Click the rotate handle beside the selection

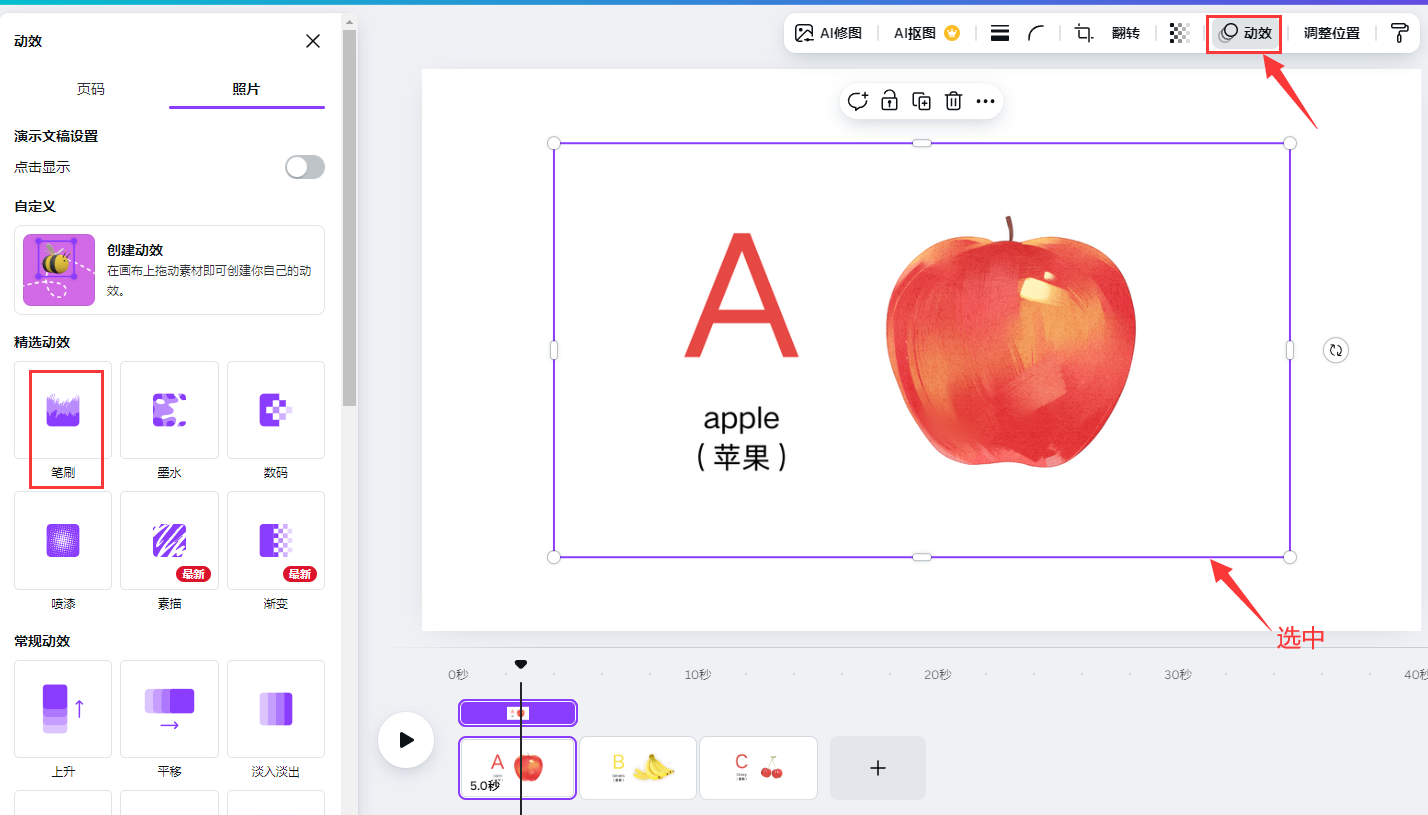pos(1336,350)
